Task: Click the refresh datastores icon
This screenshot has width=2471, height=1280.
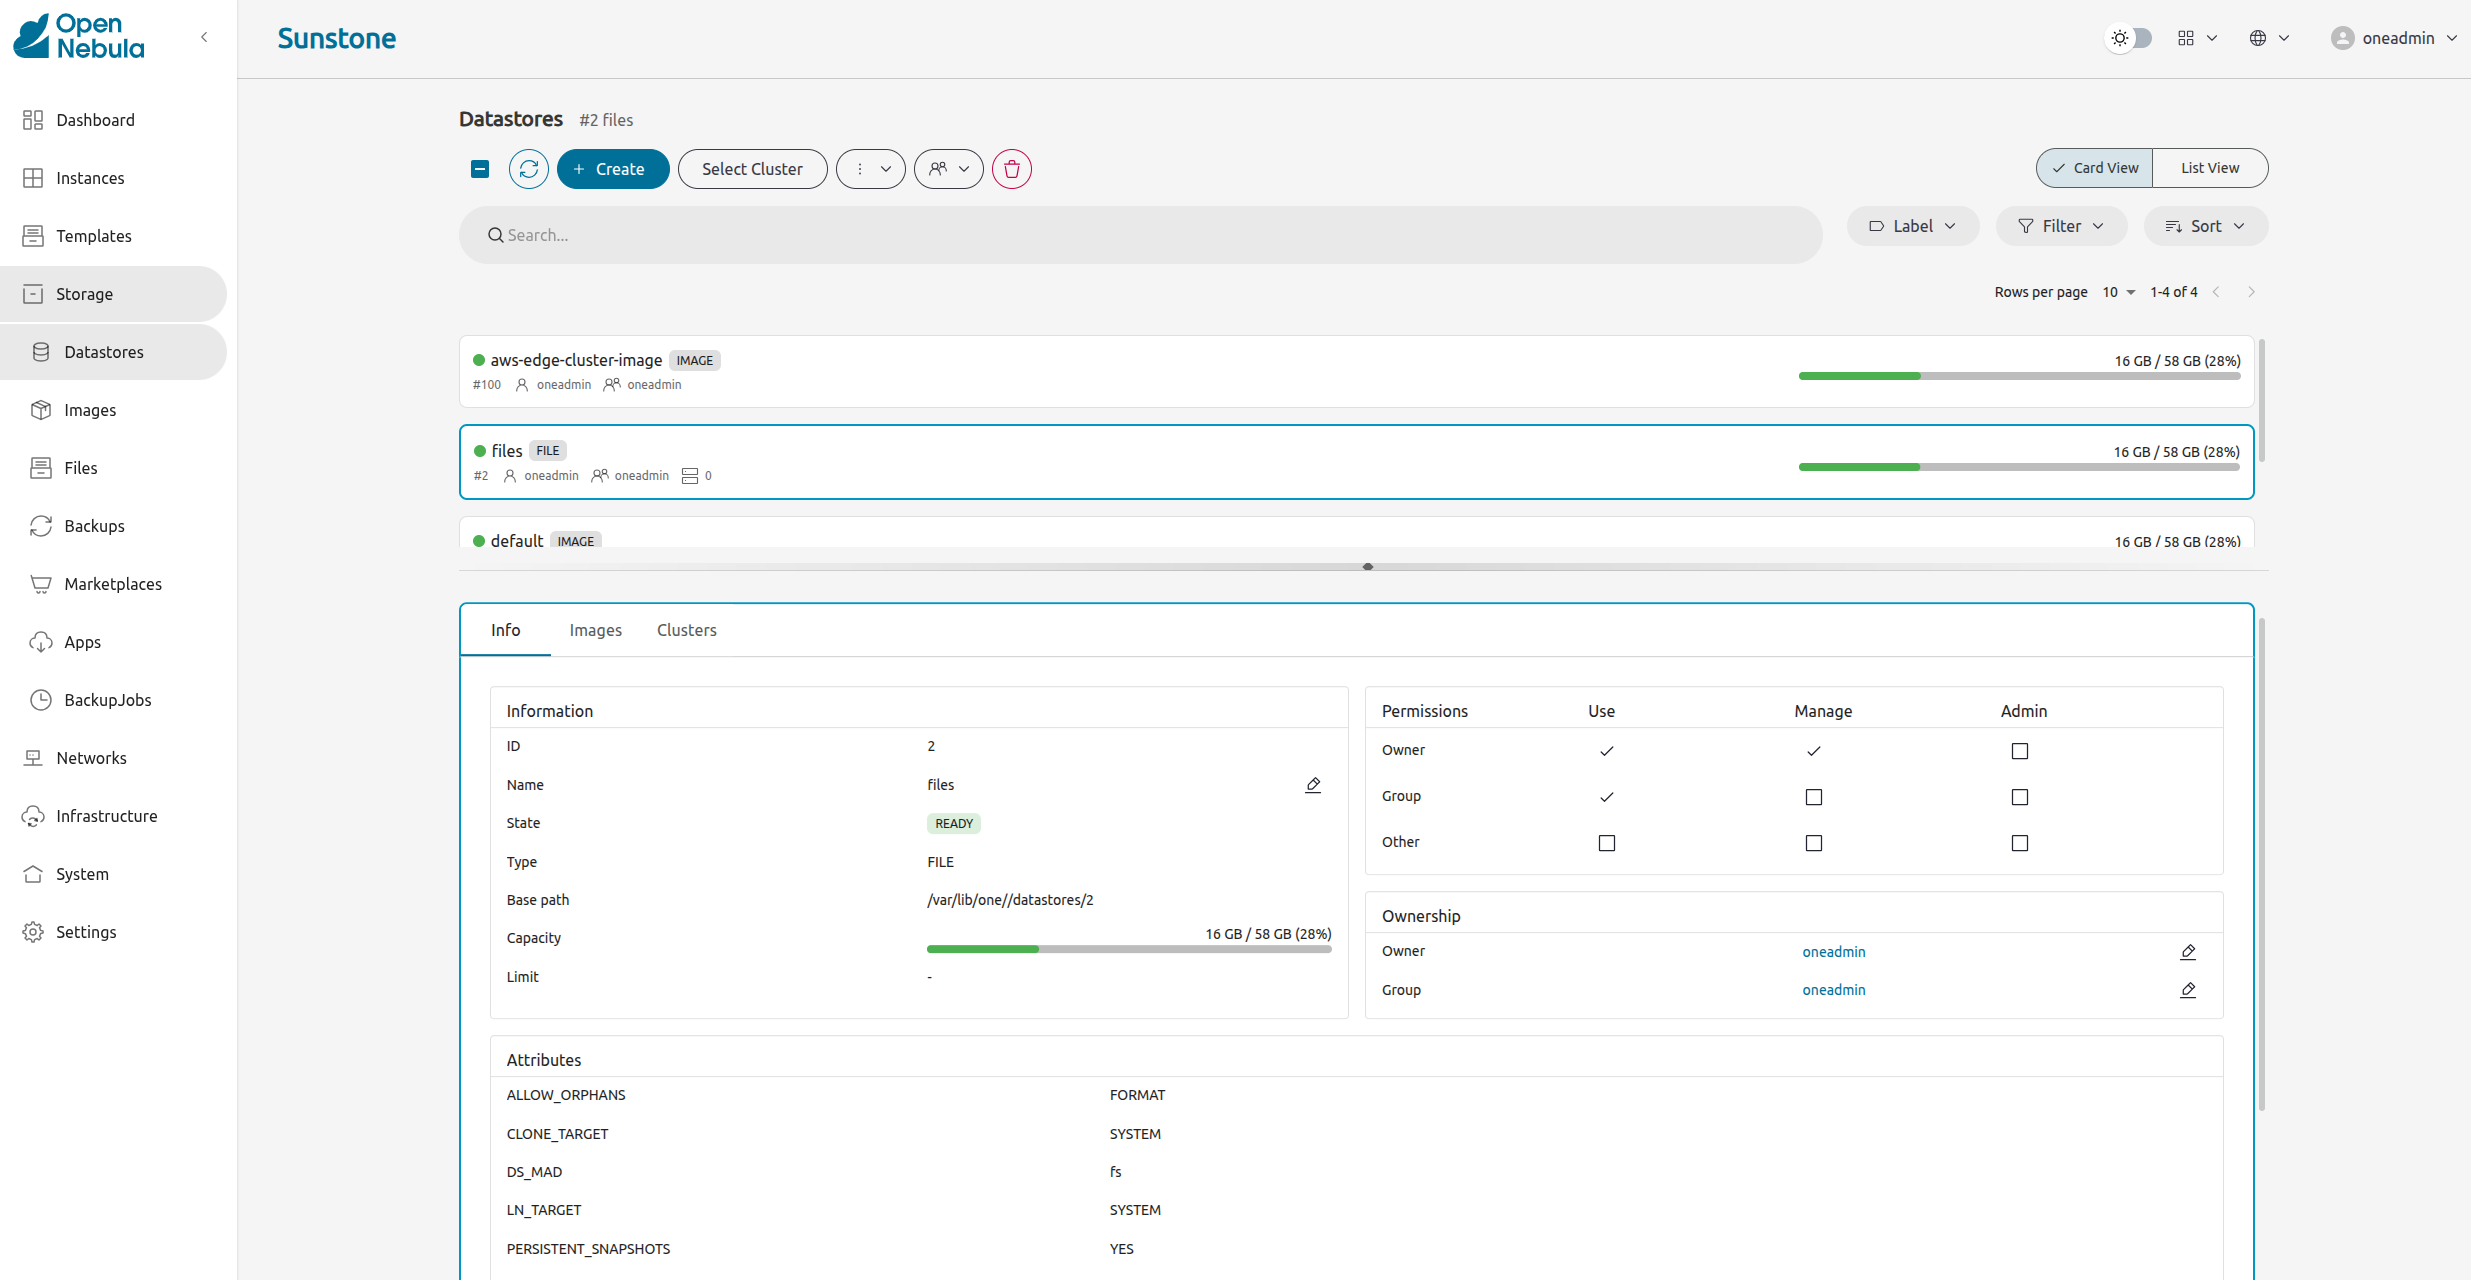Action: click(528, 169)
